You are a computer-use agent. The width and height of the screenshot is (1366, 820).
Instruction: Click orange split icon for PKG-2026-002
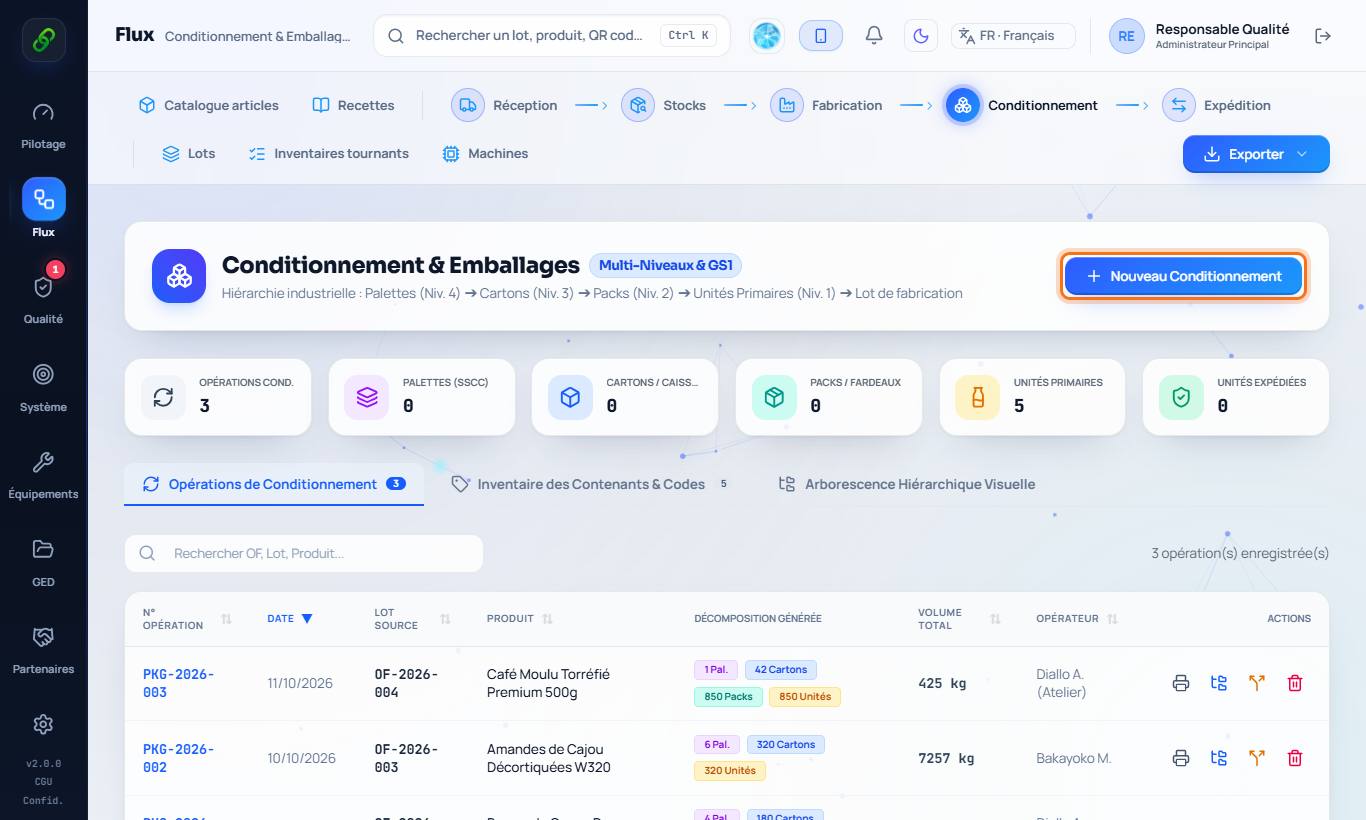tap(1257, 758)
